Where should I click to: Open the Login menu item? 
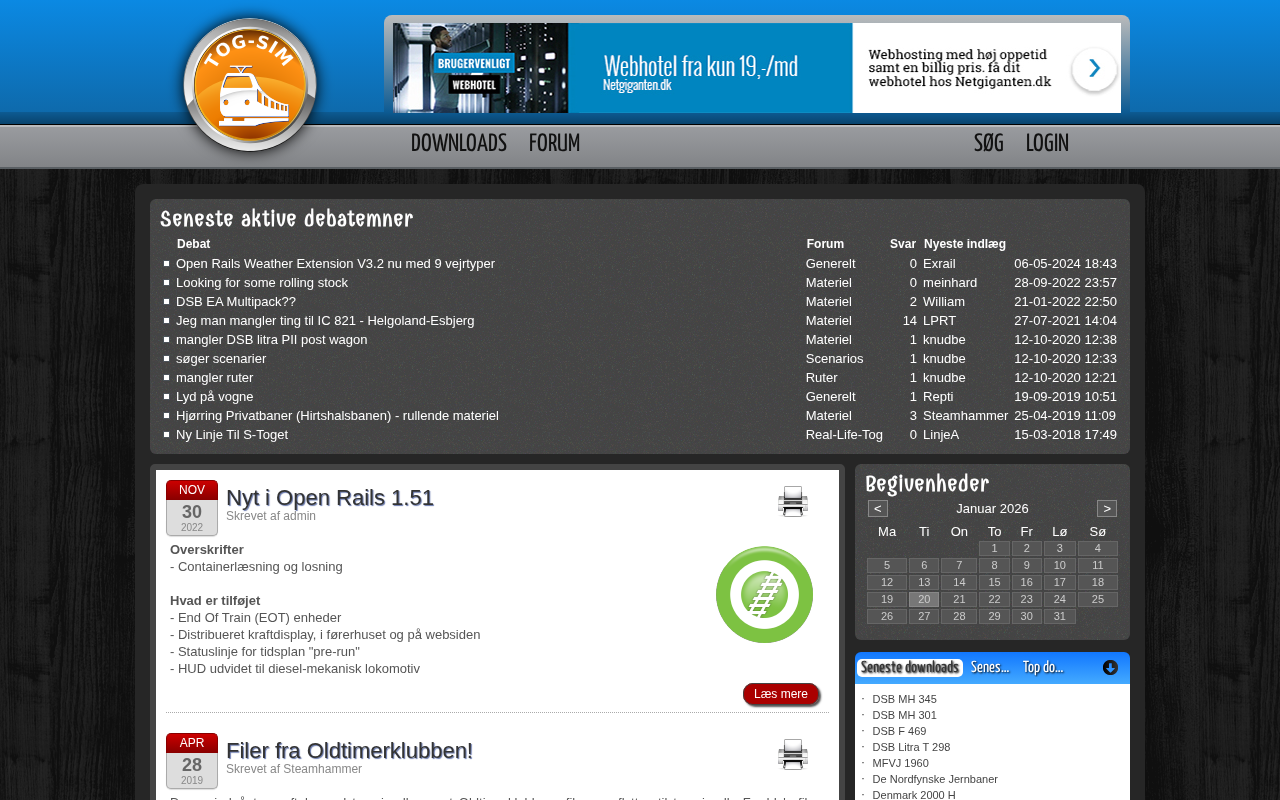[1047, 144]
